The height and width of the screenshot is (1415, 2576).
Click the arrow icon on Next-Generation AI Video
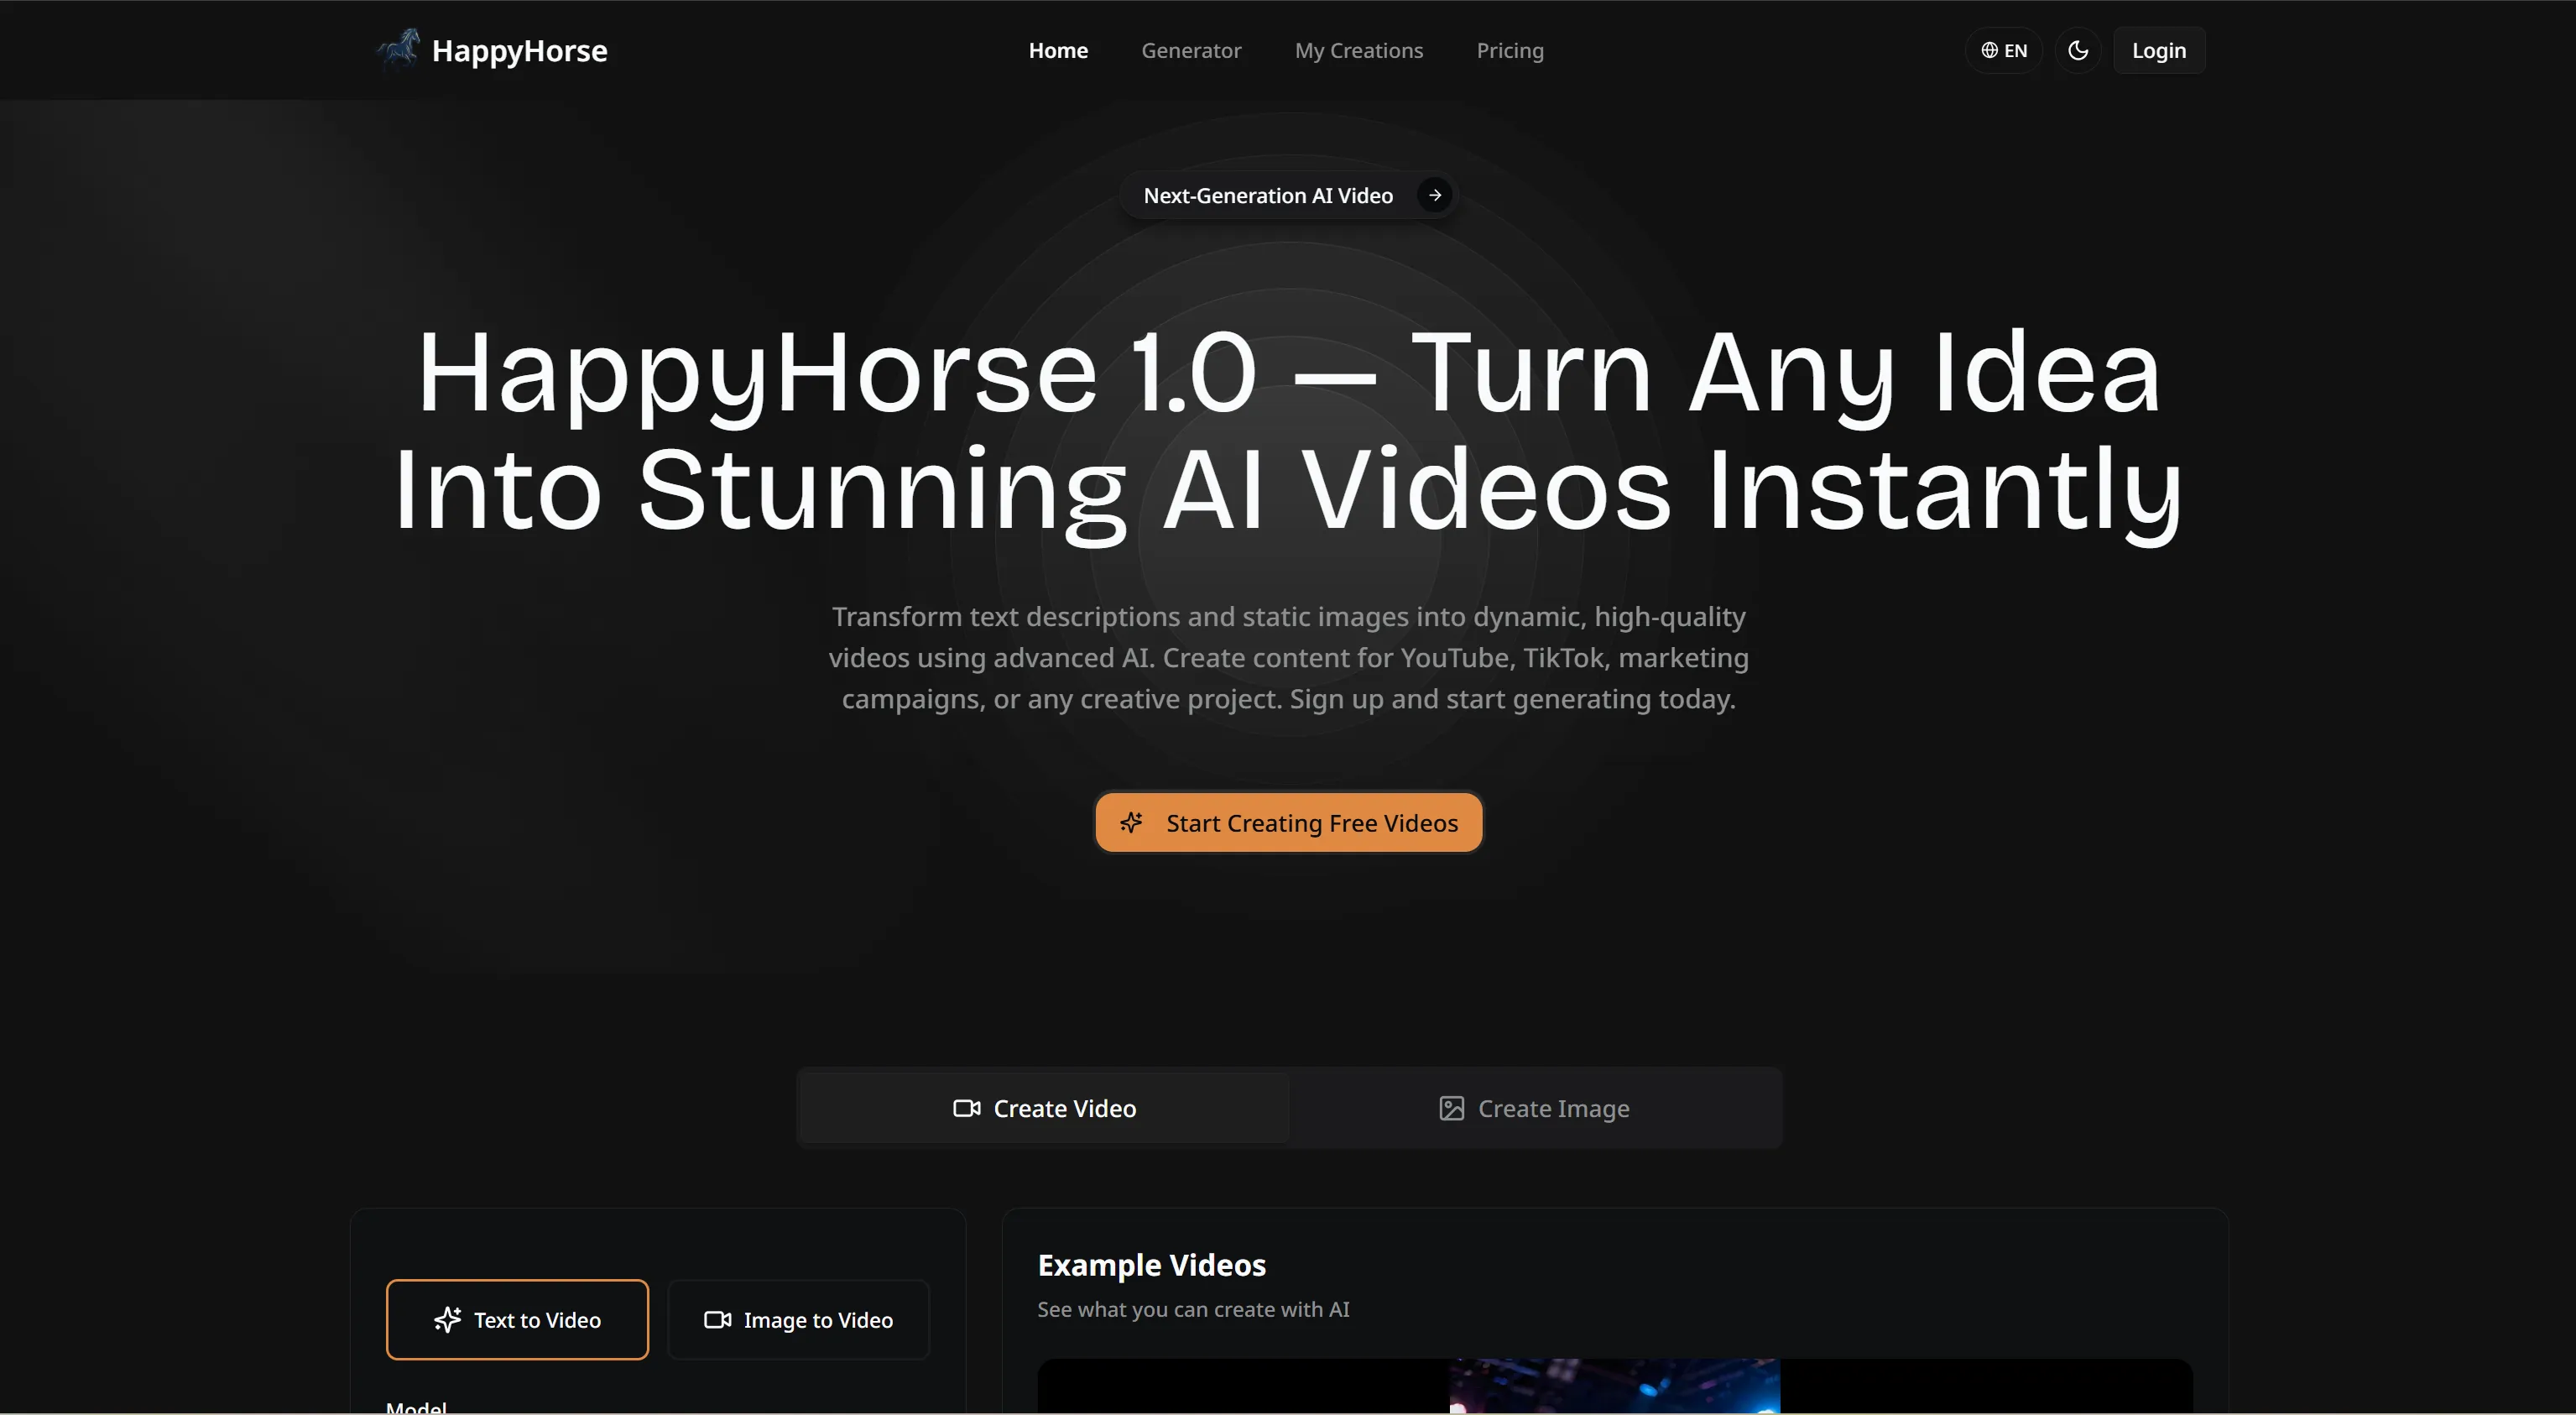[1435, 195]
